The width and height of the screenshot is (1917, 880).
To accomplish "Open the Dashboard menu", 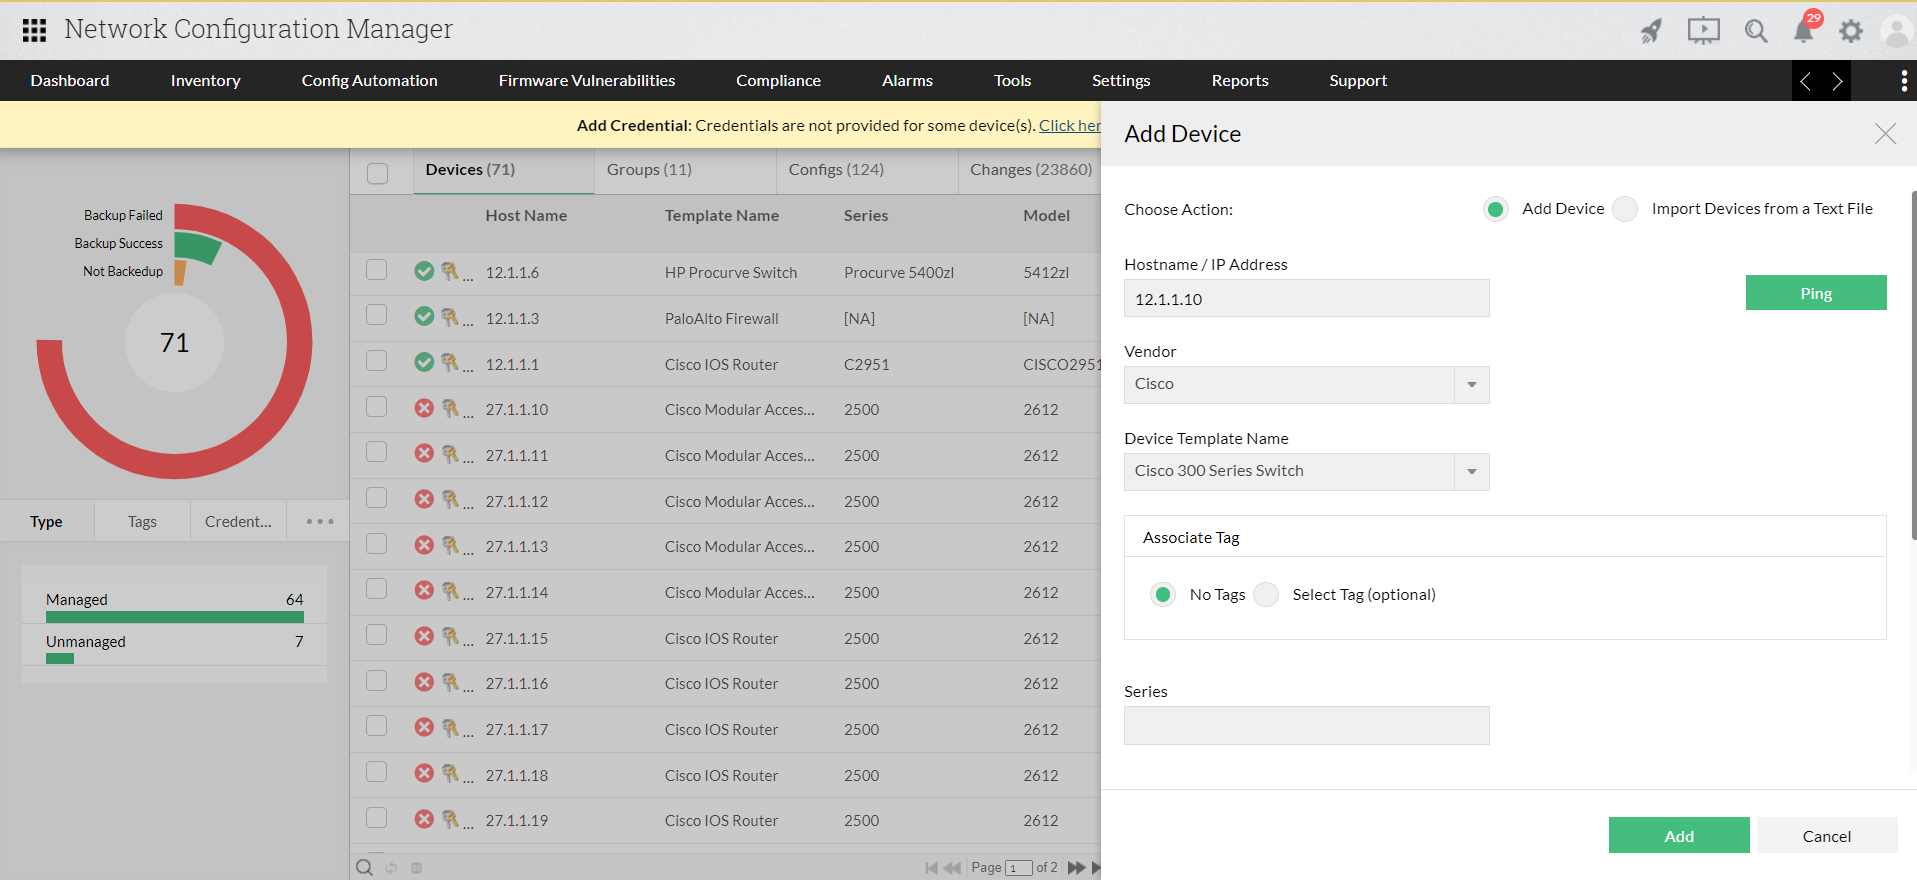I will coord(70,81).
